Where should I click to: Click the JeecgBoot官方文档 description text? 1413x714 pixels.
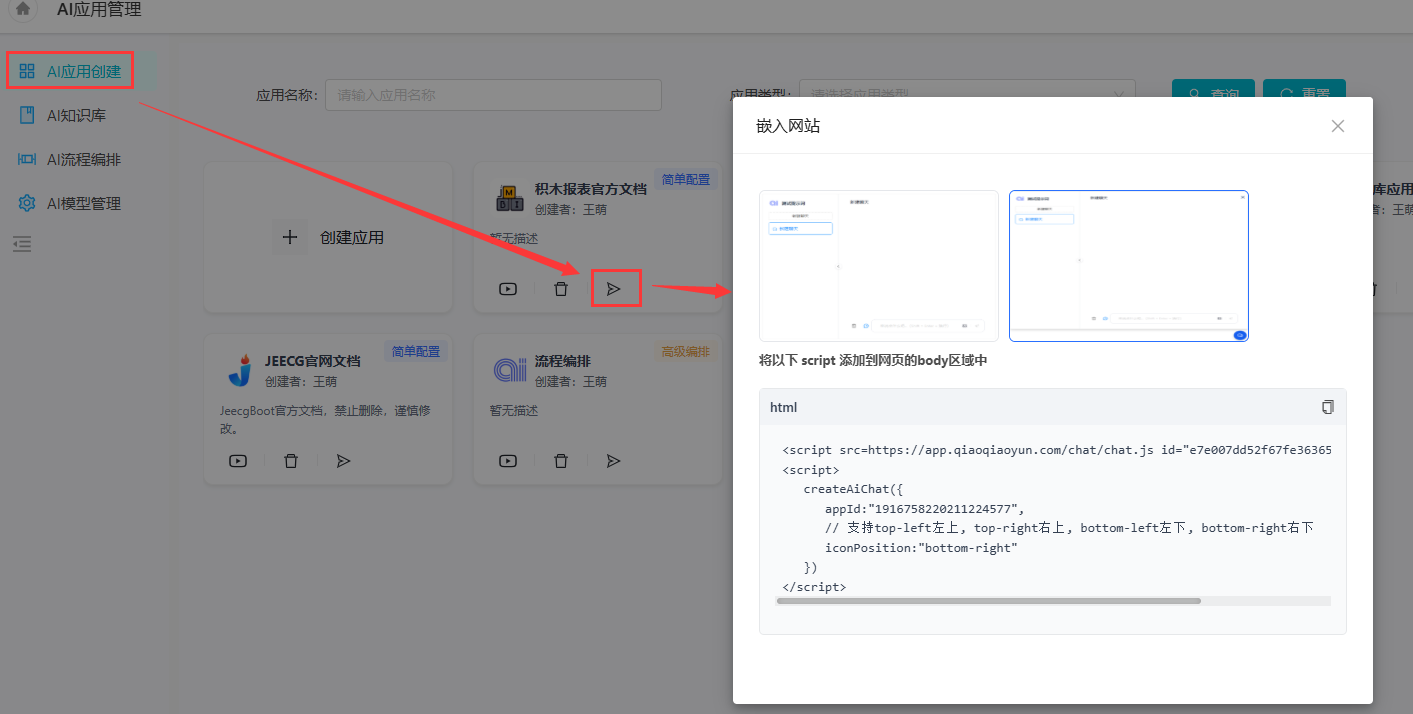tap(325, 419)
